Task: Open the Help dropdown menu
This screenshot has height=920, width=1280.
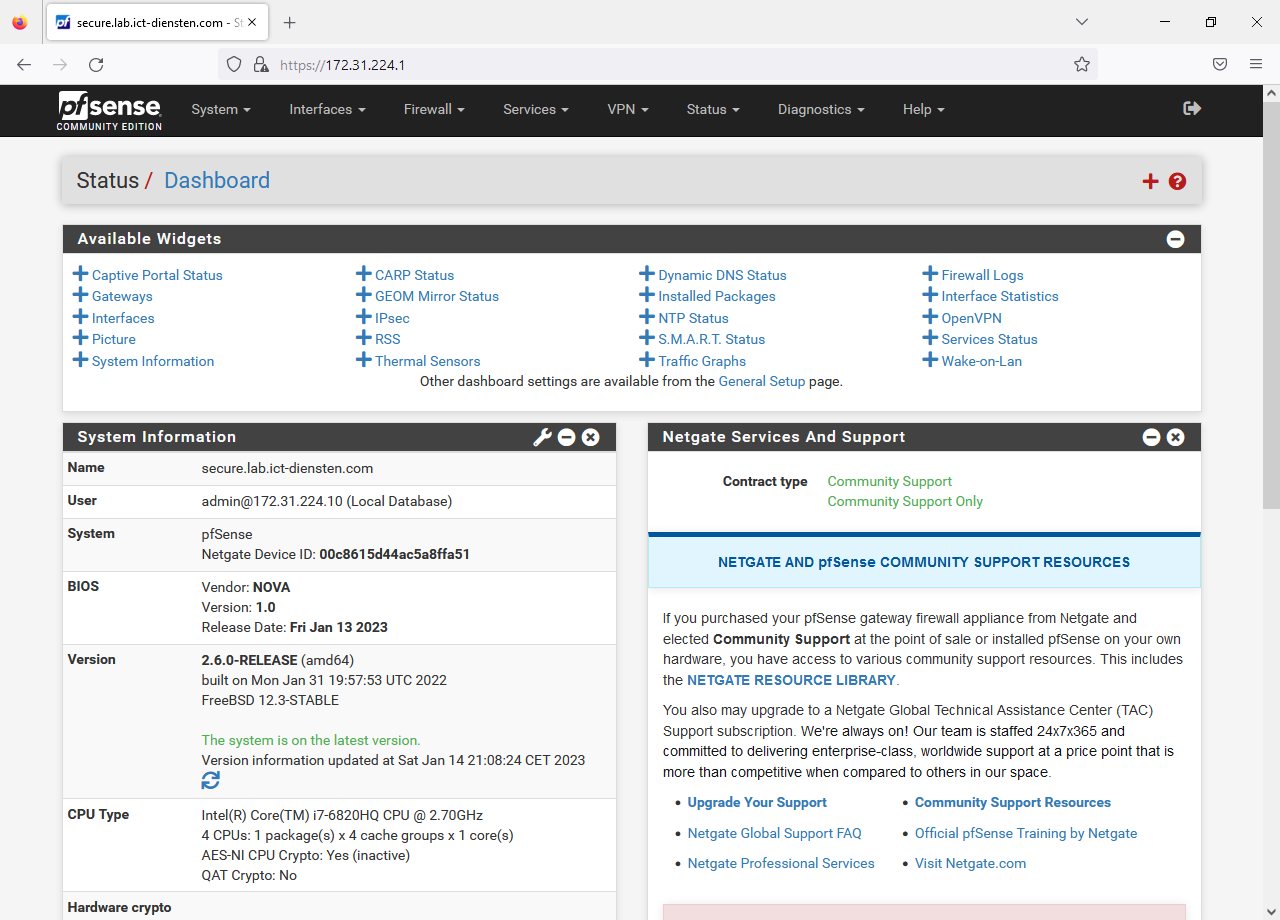Action: pos(923,110)
